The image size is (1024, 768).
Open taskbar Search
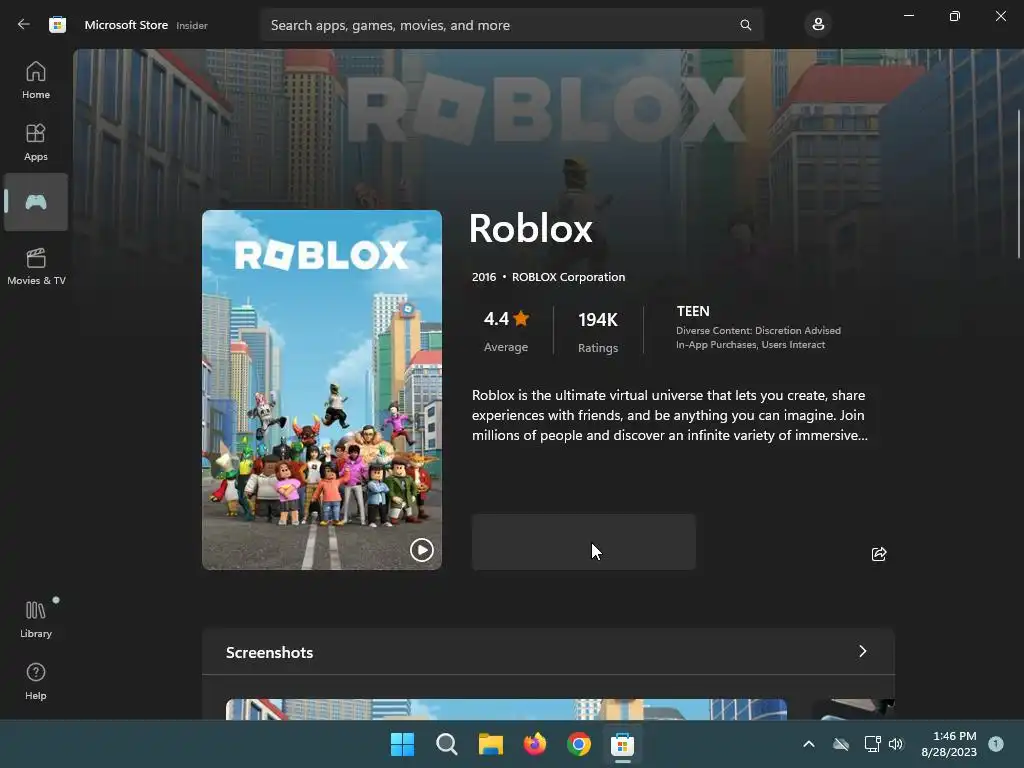click(x=447, y=744)
